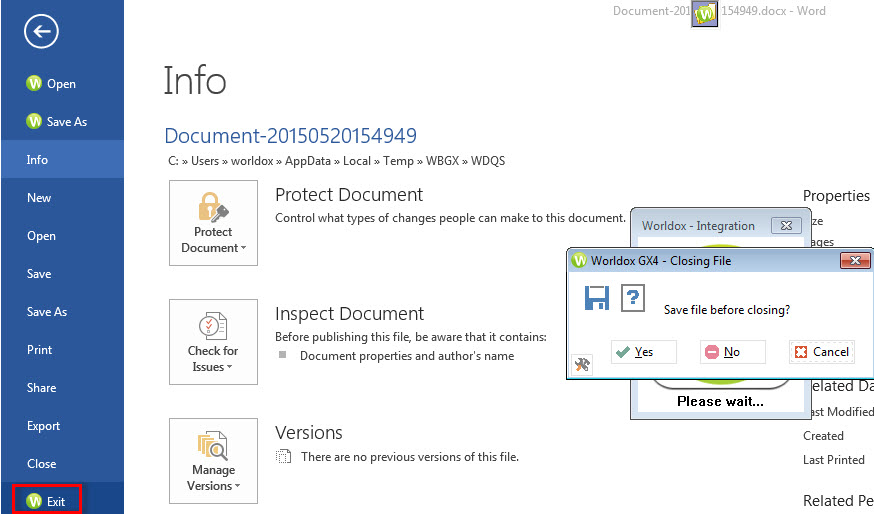Screen dimensions: 874x514
Task: Choose Worldox Save As in sidebar
Action: pos(57,122)
